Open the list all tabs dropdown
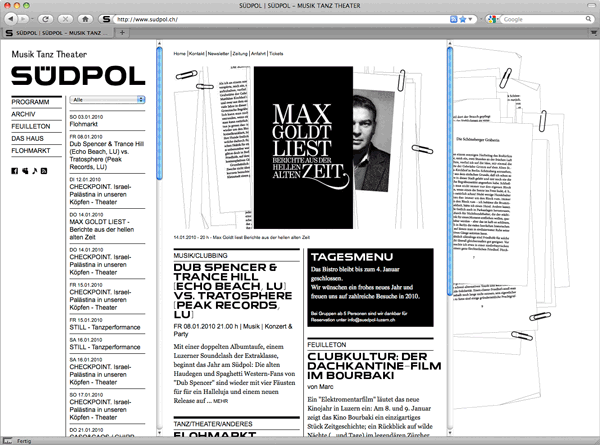Viewport: 600px width, 445px height. pos(594,33)
